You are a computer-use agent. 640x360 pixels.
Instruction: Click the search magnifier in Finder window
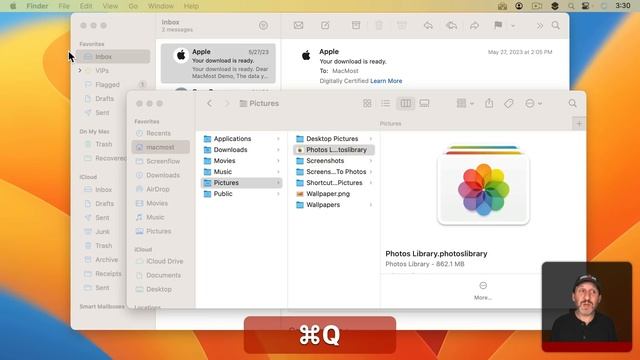[573, 103]
